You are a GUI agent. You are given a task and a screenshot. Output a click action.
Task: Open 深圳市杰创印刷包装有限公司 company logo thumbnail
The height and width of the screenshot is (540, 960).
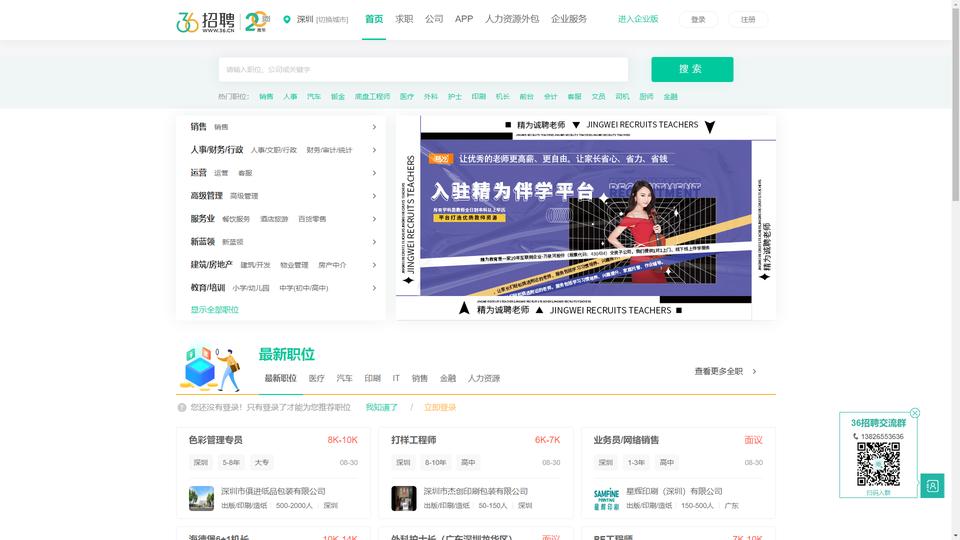coord(403,498)
